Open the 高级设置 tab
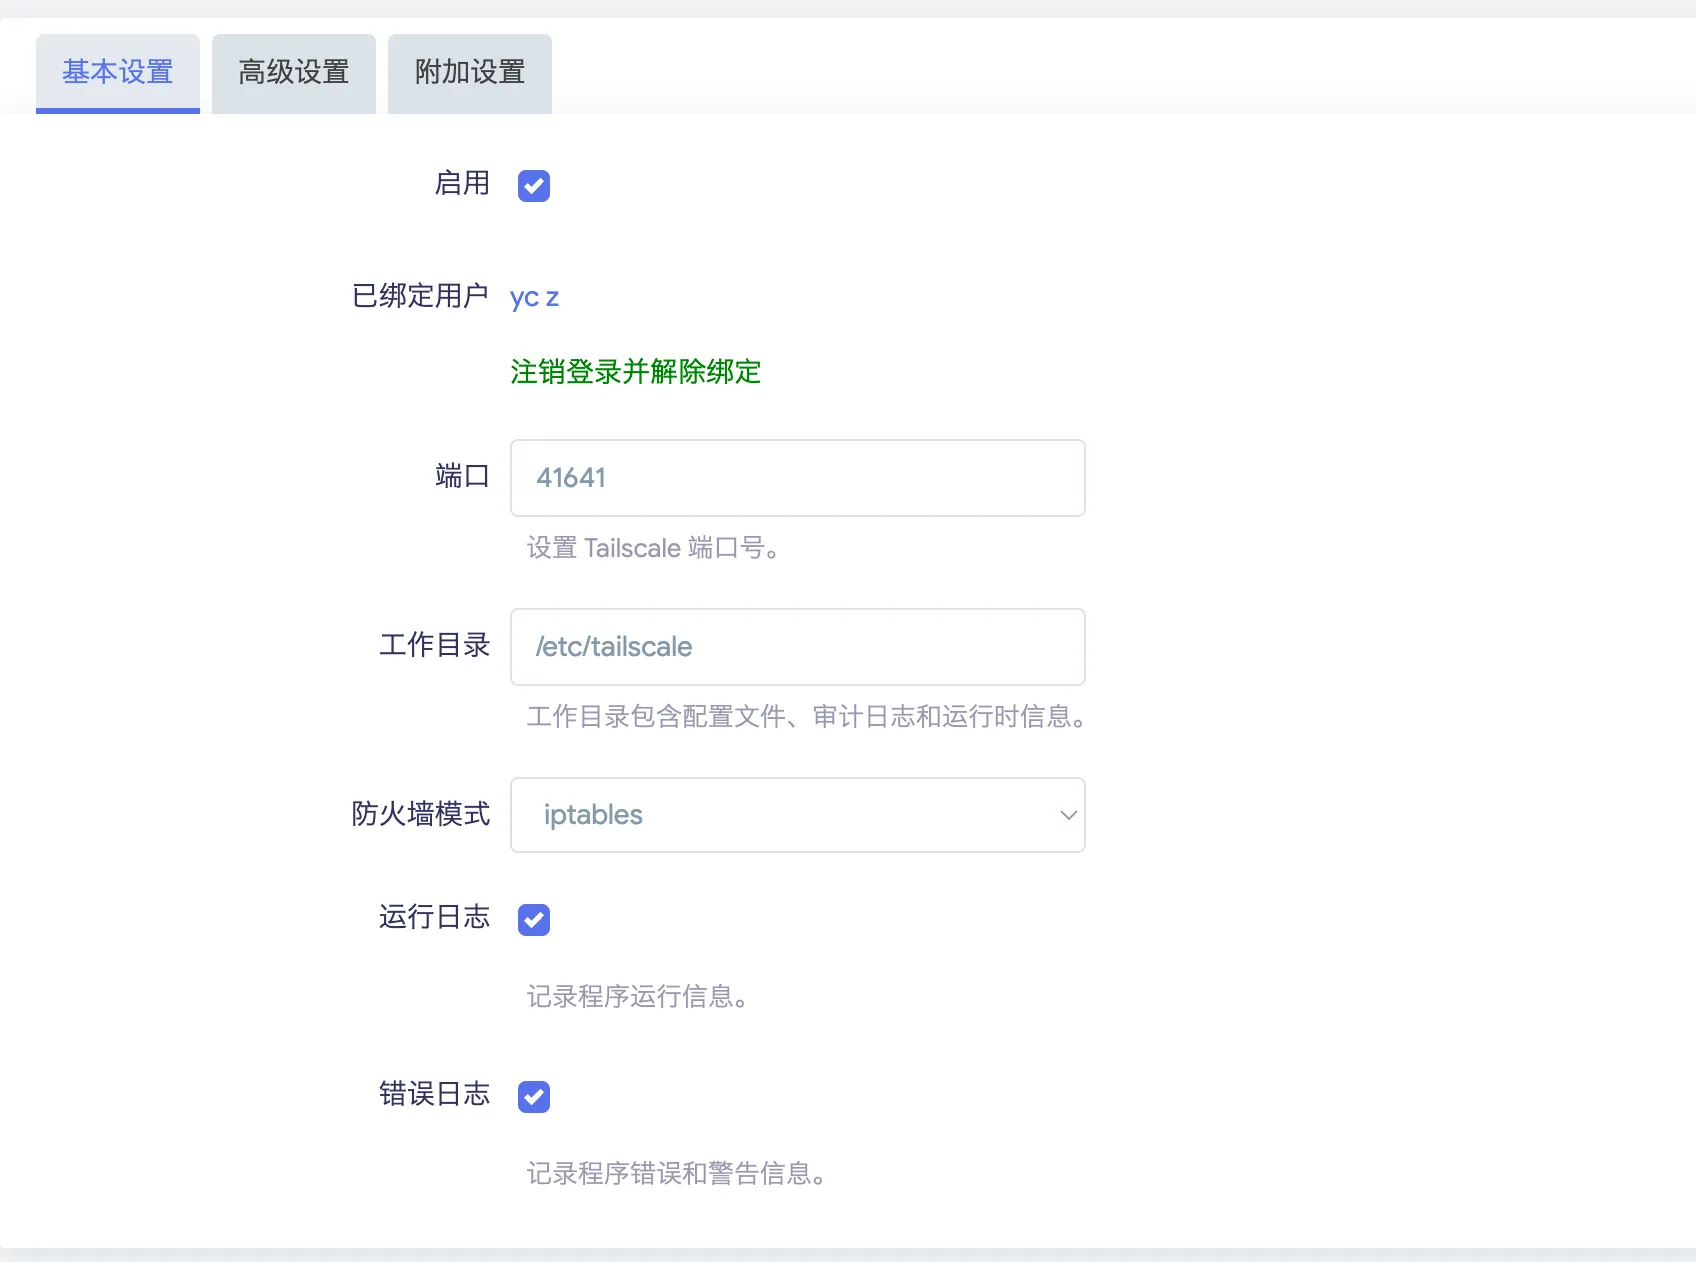The image size is (1696, 1262). [294, 73]
